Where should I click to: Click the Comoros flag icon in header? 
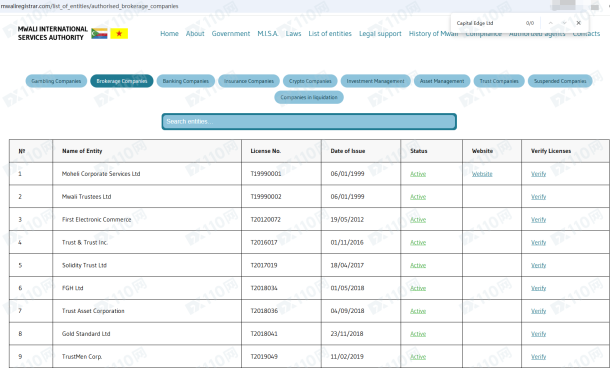[x=99, y=33]
